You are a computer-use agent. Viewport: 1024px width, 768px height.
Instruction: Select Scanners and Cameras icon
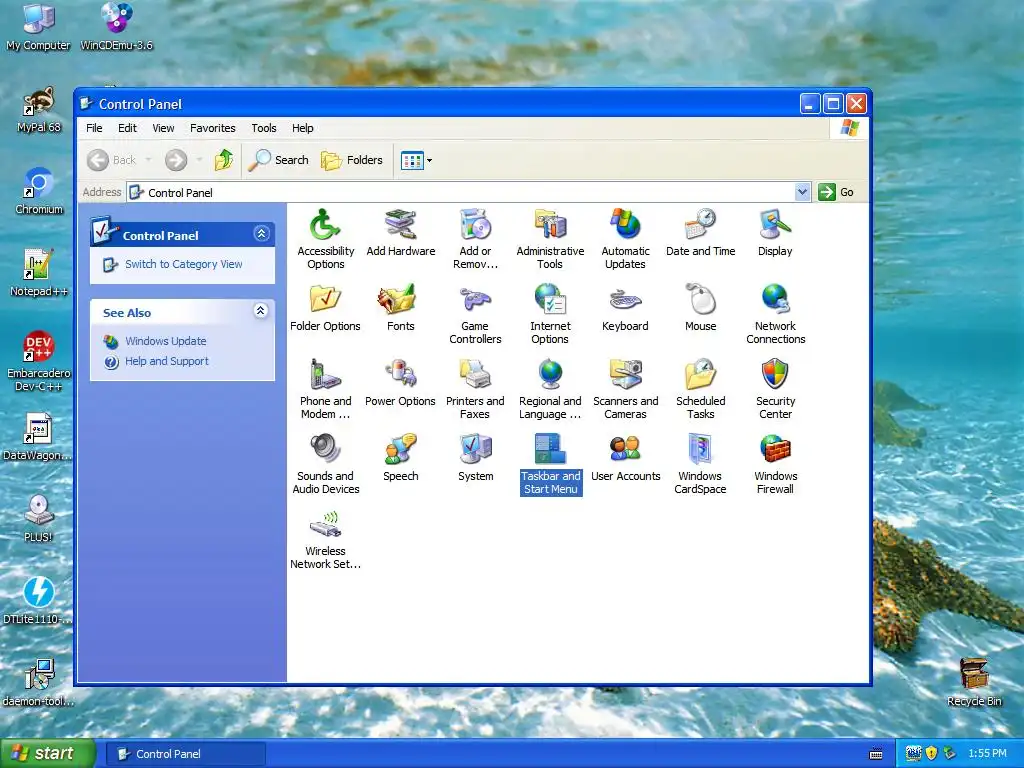point(625,389)
